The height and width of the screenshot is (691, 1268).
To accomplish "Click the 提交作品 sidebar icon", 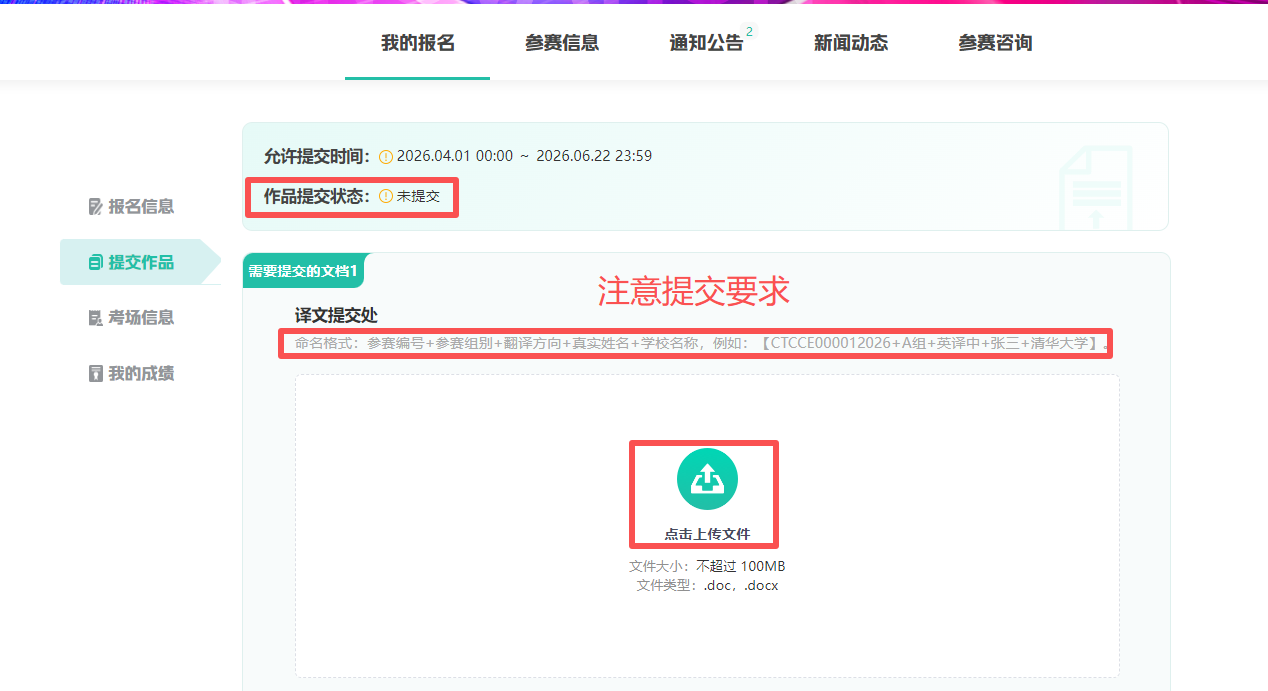I will click(96, 263).
